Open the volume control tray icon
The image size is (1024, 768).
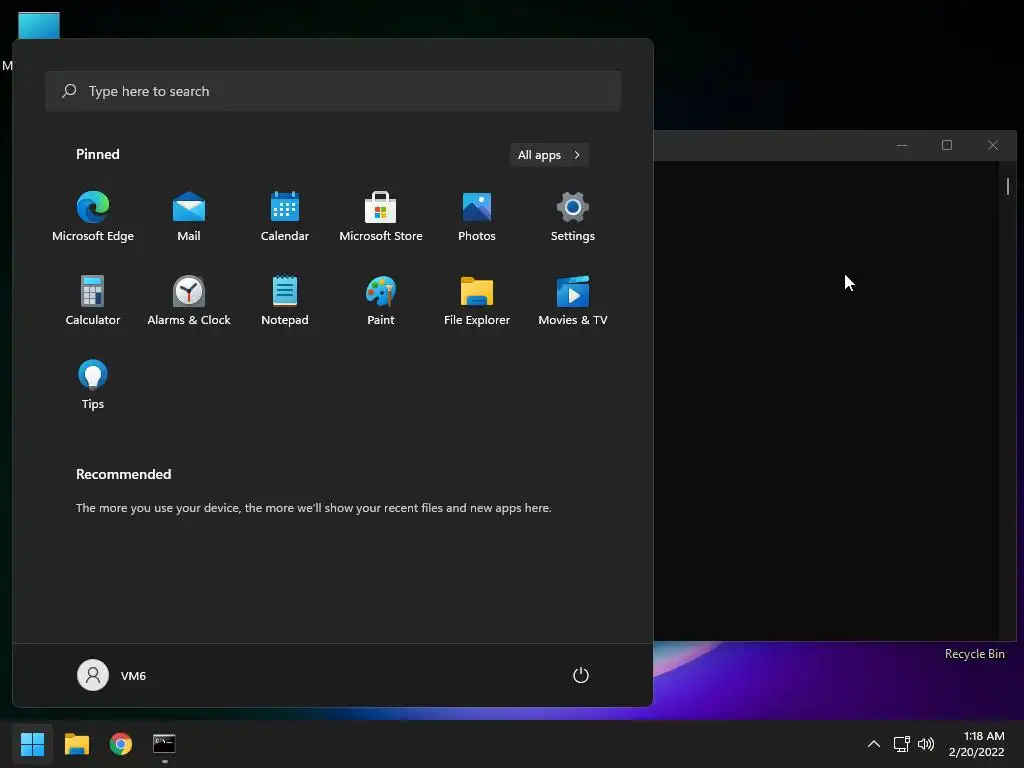926,744
